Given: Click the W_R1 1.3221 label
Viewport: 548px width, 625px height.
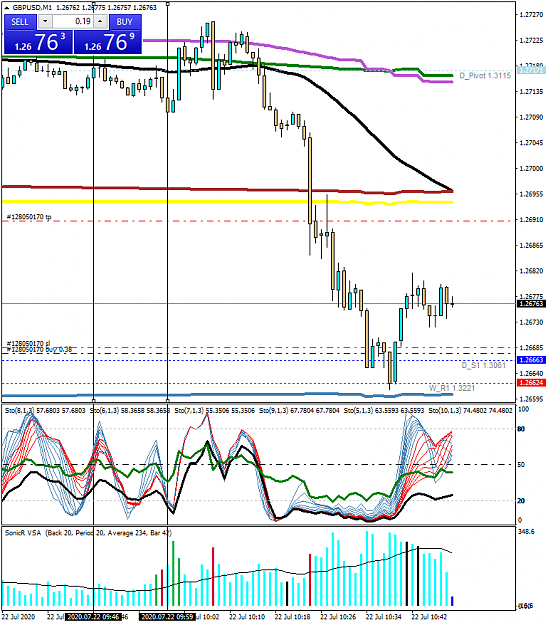Looking at the screenshot, I should [x=452, y=388].
